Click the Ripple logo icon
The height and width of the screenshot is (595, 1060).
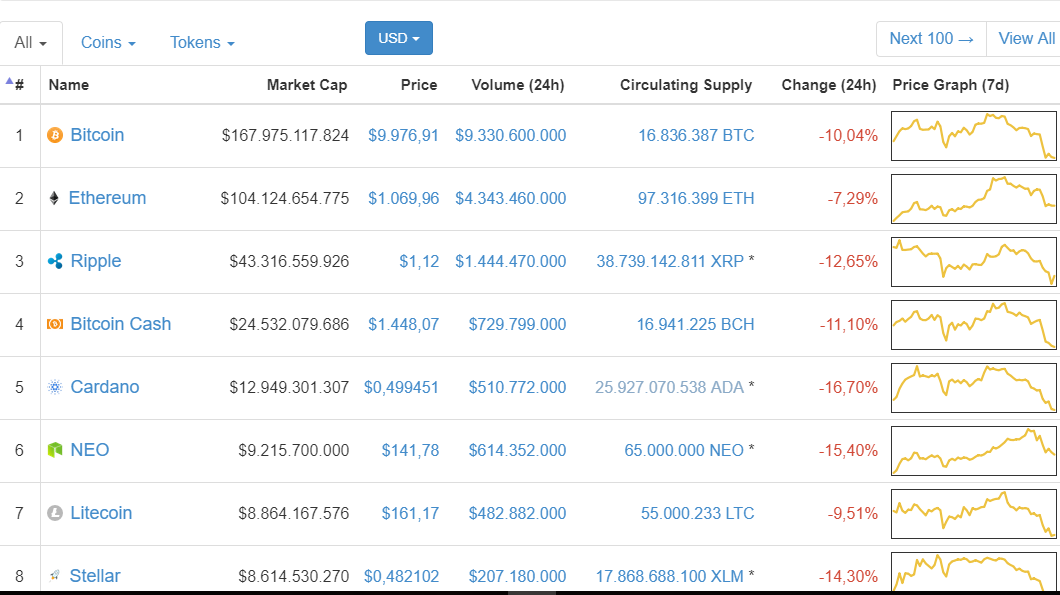(55, 261)
